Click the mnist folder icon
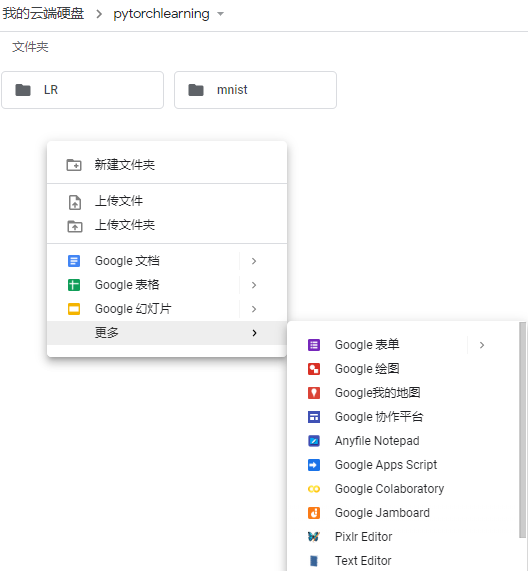528x571 pixels. (196, 90)
